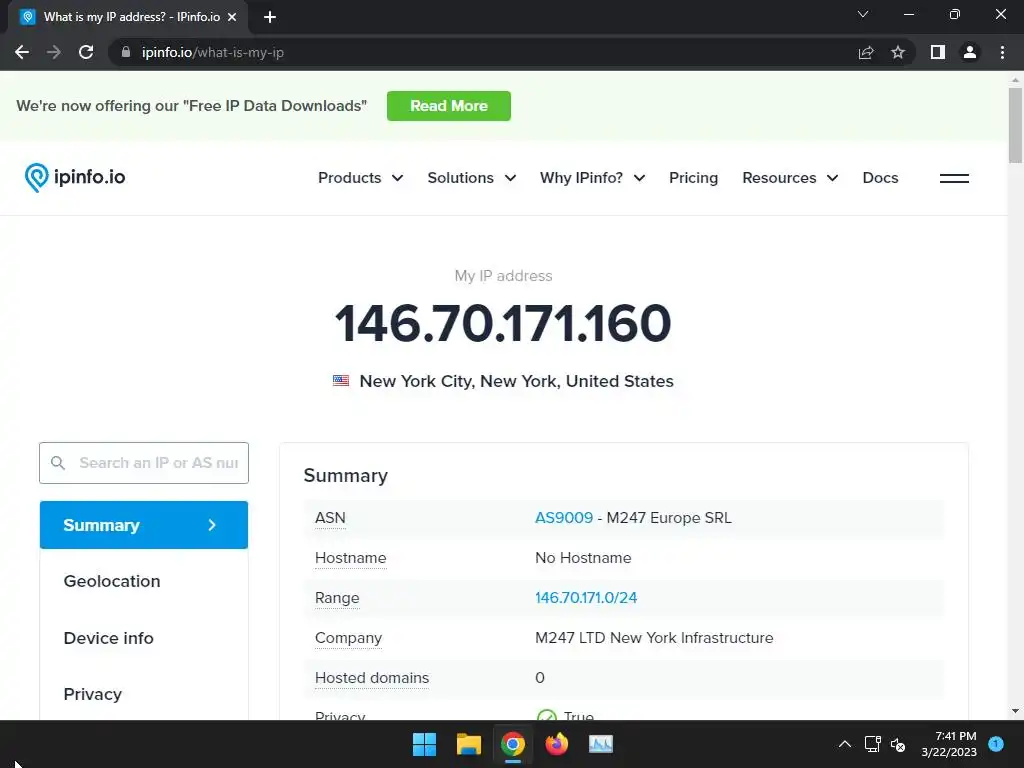Click the ASN label
Image resolution: width=1024 pixels, height=768 pixels.
330,518
